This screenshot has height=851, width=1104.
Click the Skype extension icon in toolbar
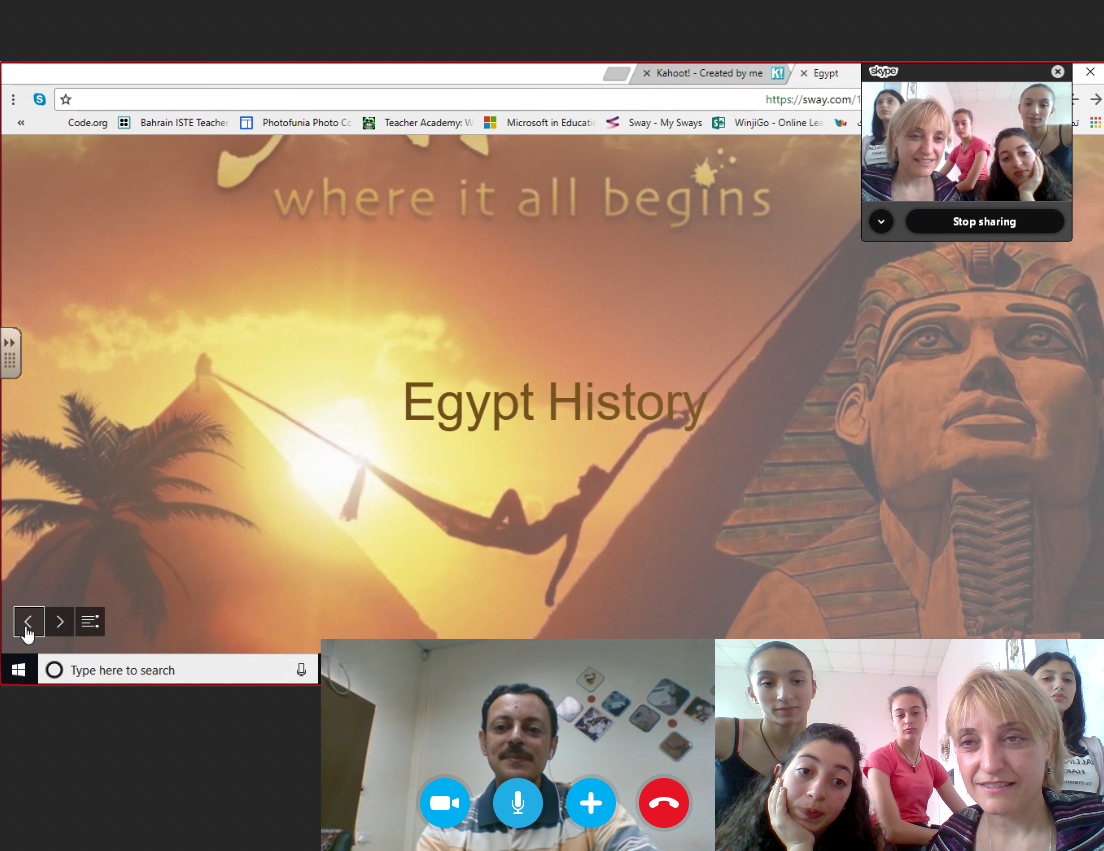(x=39, y=99)
